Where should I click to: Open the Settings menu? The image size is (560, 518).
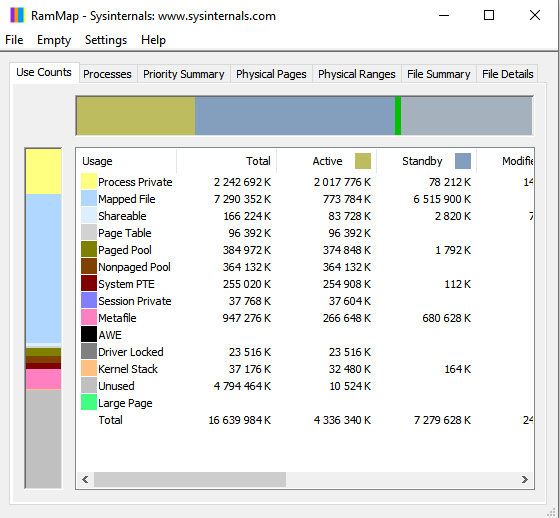[x=106, y=40]
